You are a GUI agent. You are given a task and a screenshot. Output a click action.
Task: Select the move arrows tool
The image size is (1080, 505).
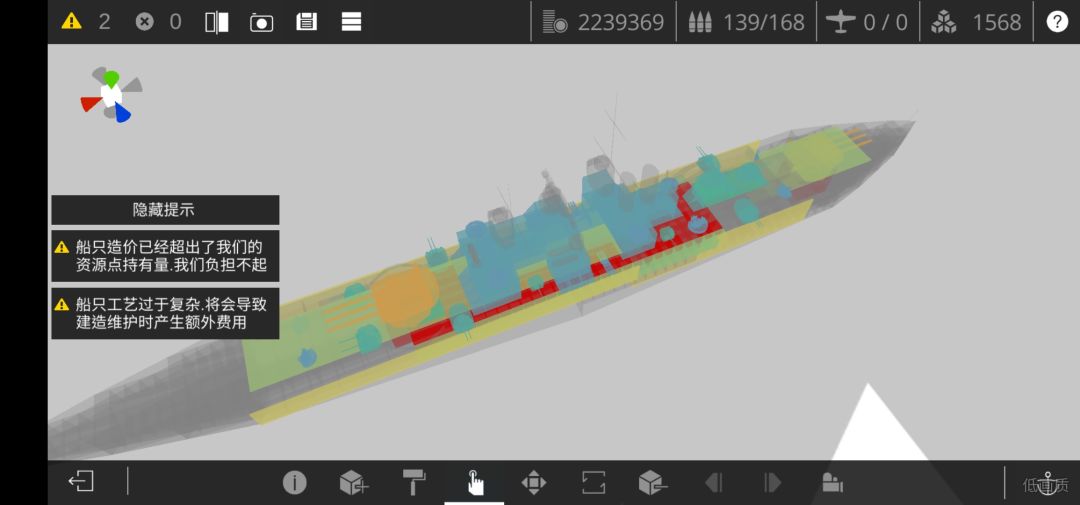534,482
